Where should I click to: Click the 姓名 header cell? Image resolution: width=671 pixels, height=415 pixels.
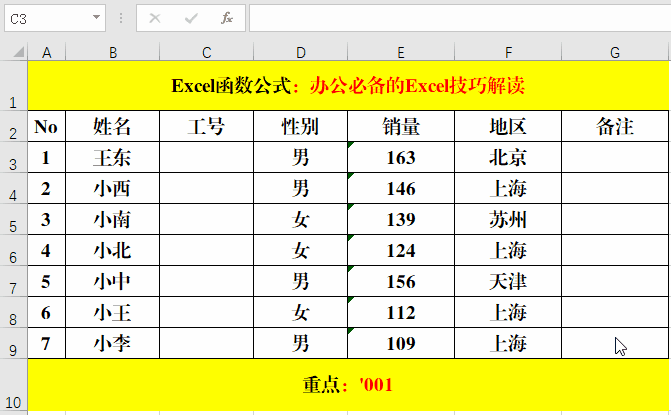click(113, 126)
